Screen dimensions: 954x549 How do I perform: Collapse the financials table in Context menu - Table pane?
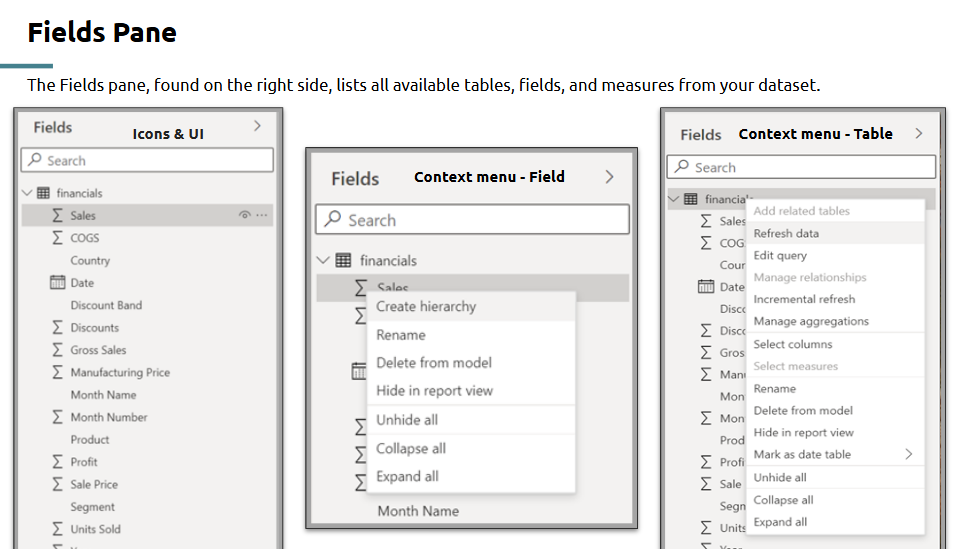(x=674, y=198)
